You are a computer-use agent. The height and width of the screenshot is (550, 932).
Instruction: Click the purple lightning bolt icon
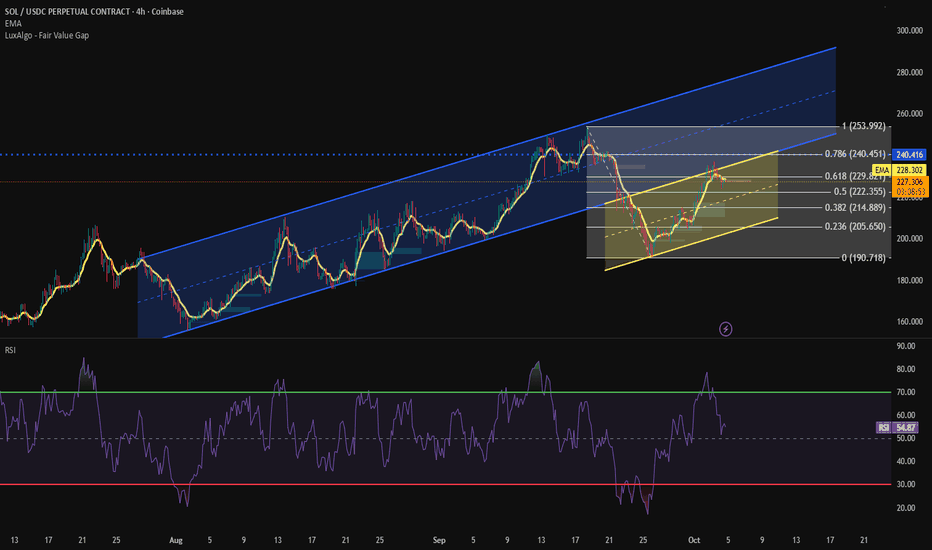[x=725, y=329]
